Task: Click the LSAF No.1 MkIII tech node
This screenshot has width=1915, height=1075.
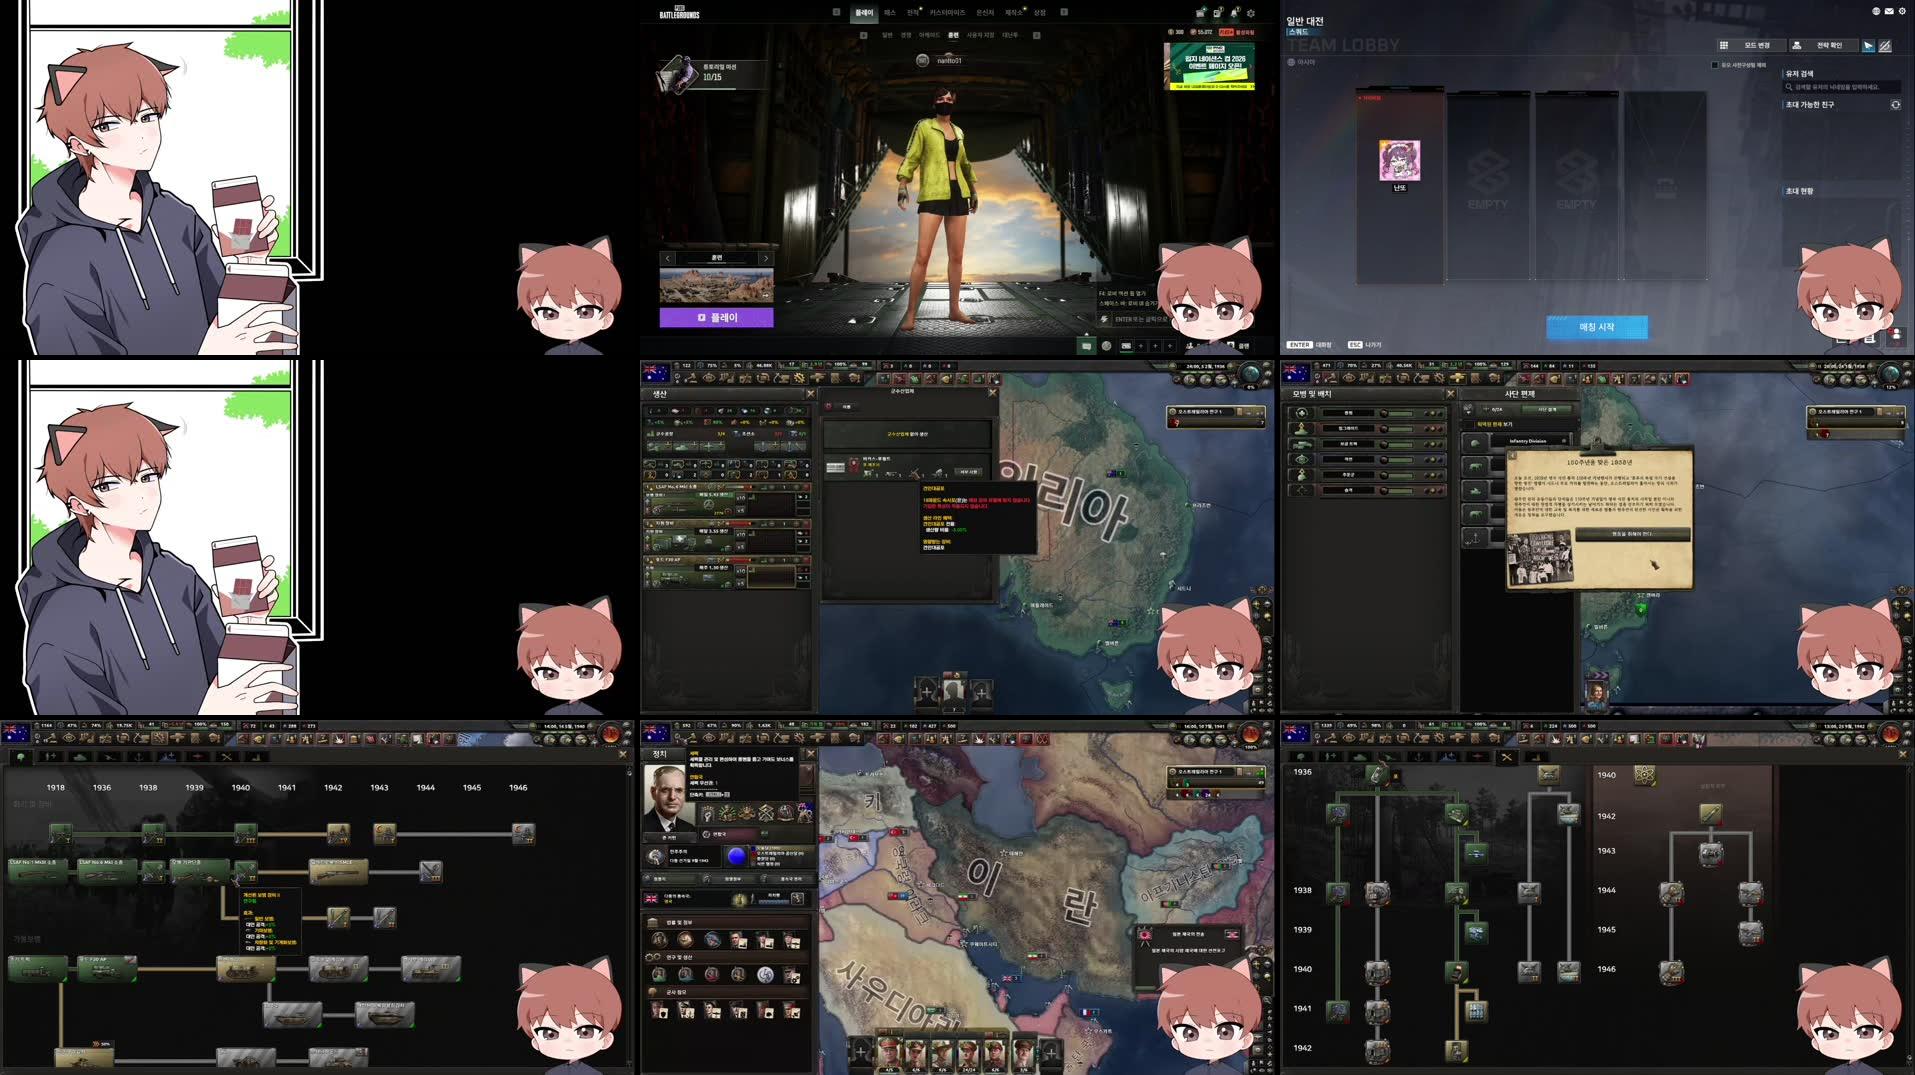Action: [38, 870]
